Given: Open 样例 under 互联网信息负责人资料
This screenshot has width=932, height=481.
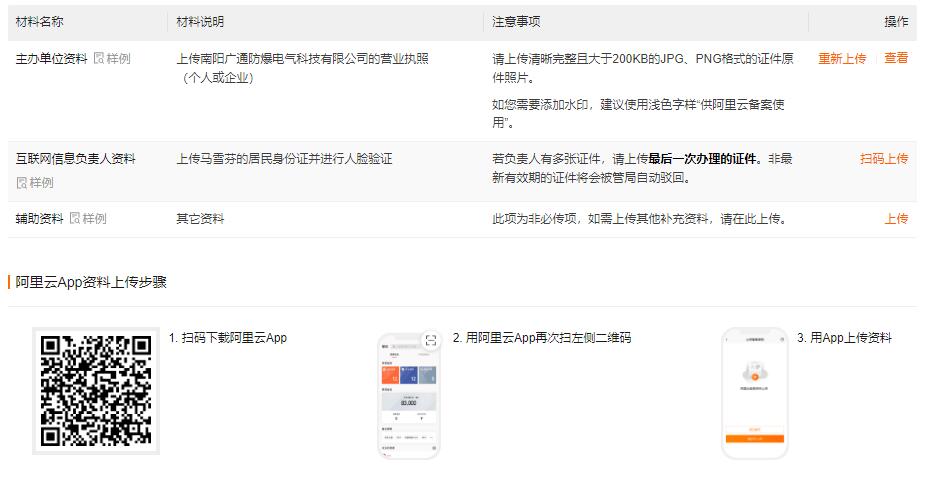Looking at the screenshot, I should 42,183.
